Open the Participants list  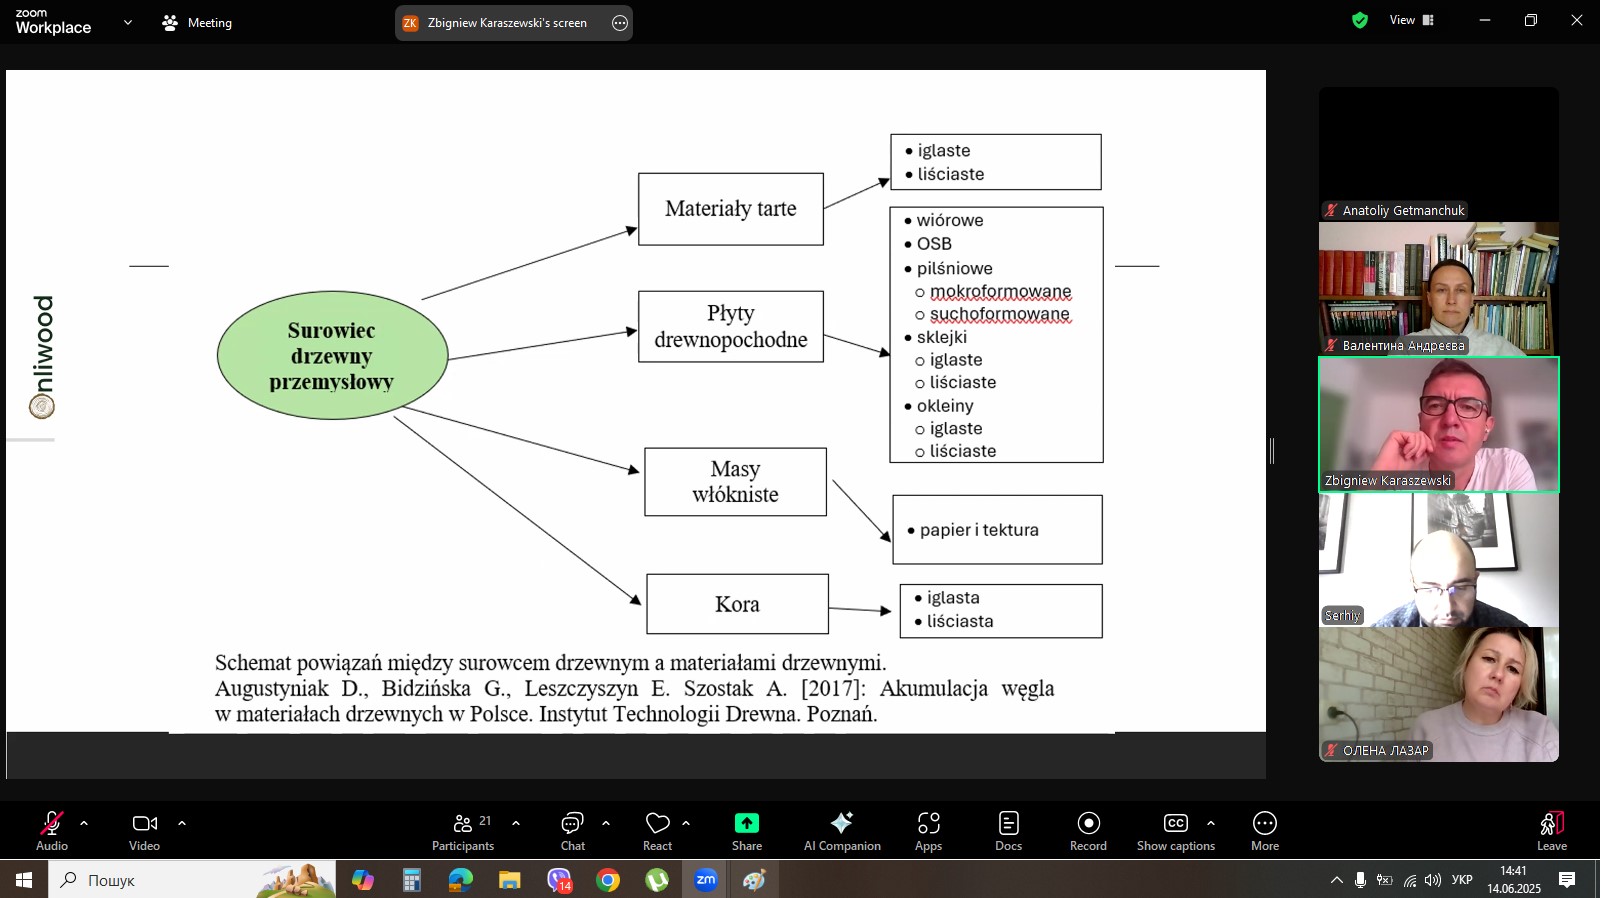tap(463, 830)
